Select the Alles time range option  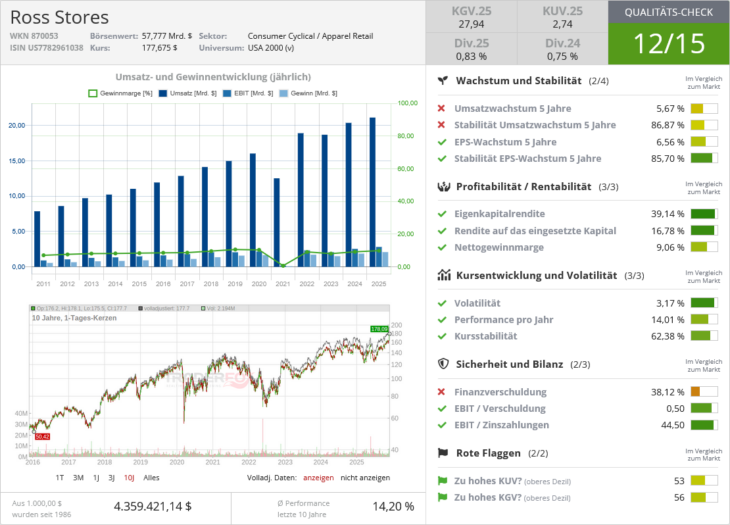153,477
